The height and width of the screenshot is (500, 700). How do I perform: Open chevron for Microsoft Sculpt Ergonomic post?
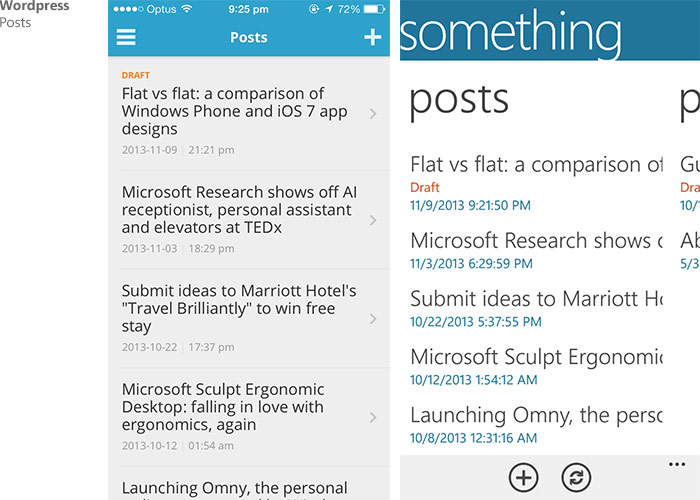pyautogui.click(x=373, y=417)
